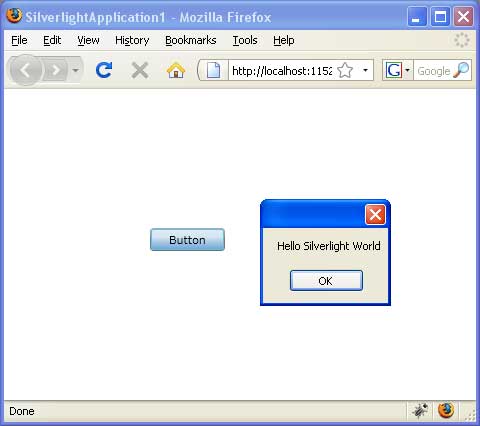
Task: Click the Hello Silverlight World message text
Action: tap(329, 246)
